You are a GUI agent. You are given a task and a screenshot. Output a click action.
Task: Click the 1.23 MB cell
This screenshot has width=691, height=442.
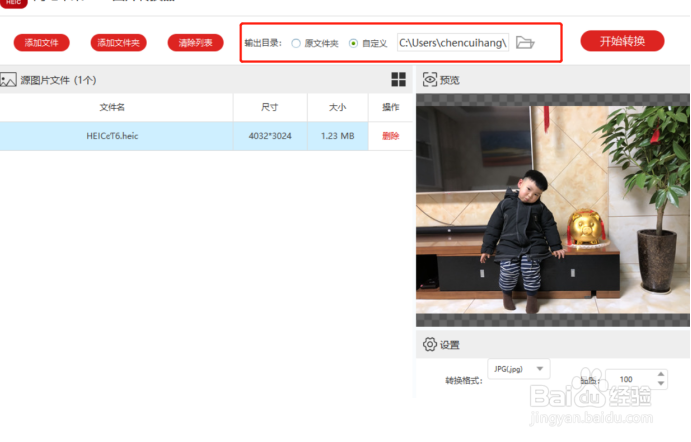(338, 136)
